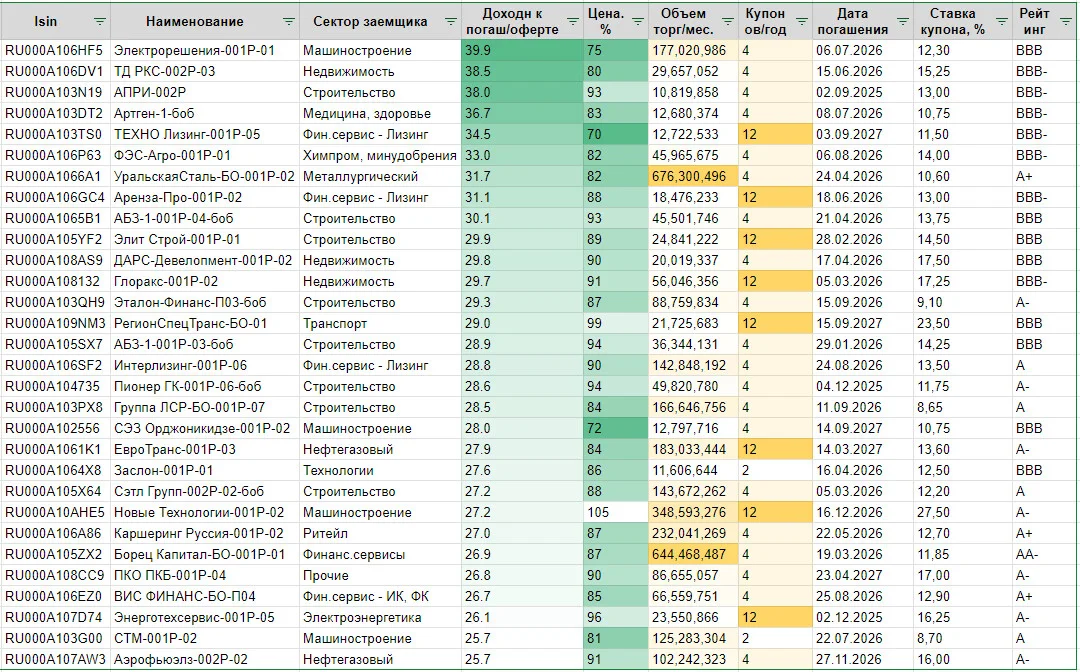Open filter icon for Наименование column
This screenshot has width=1080, height=672.
click(x=289, y=22)
